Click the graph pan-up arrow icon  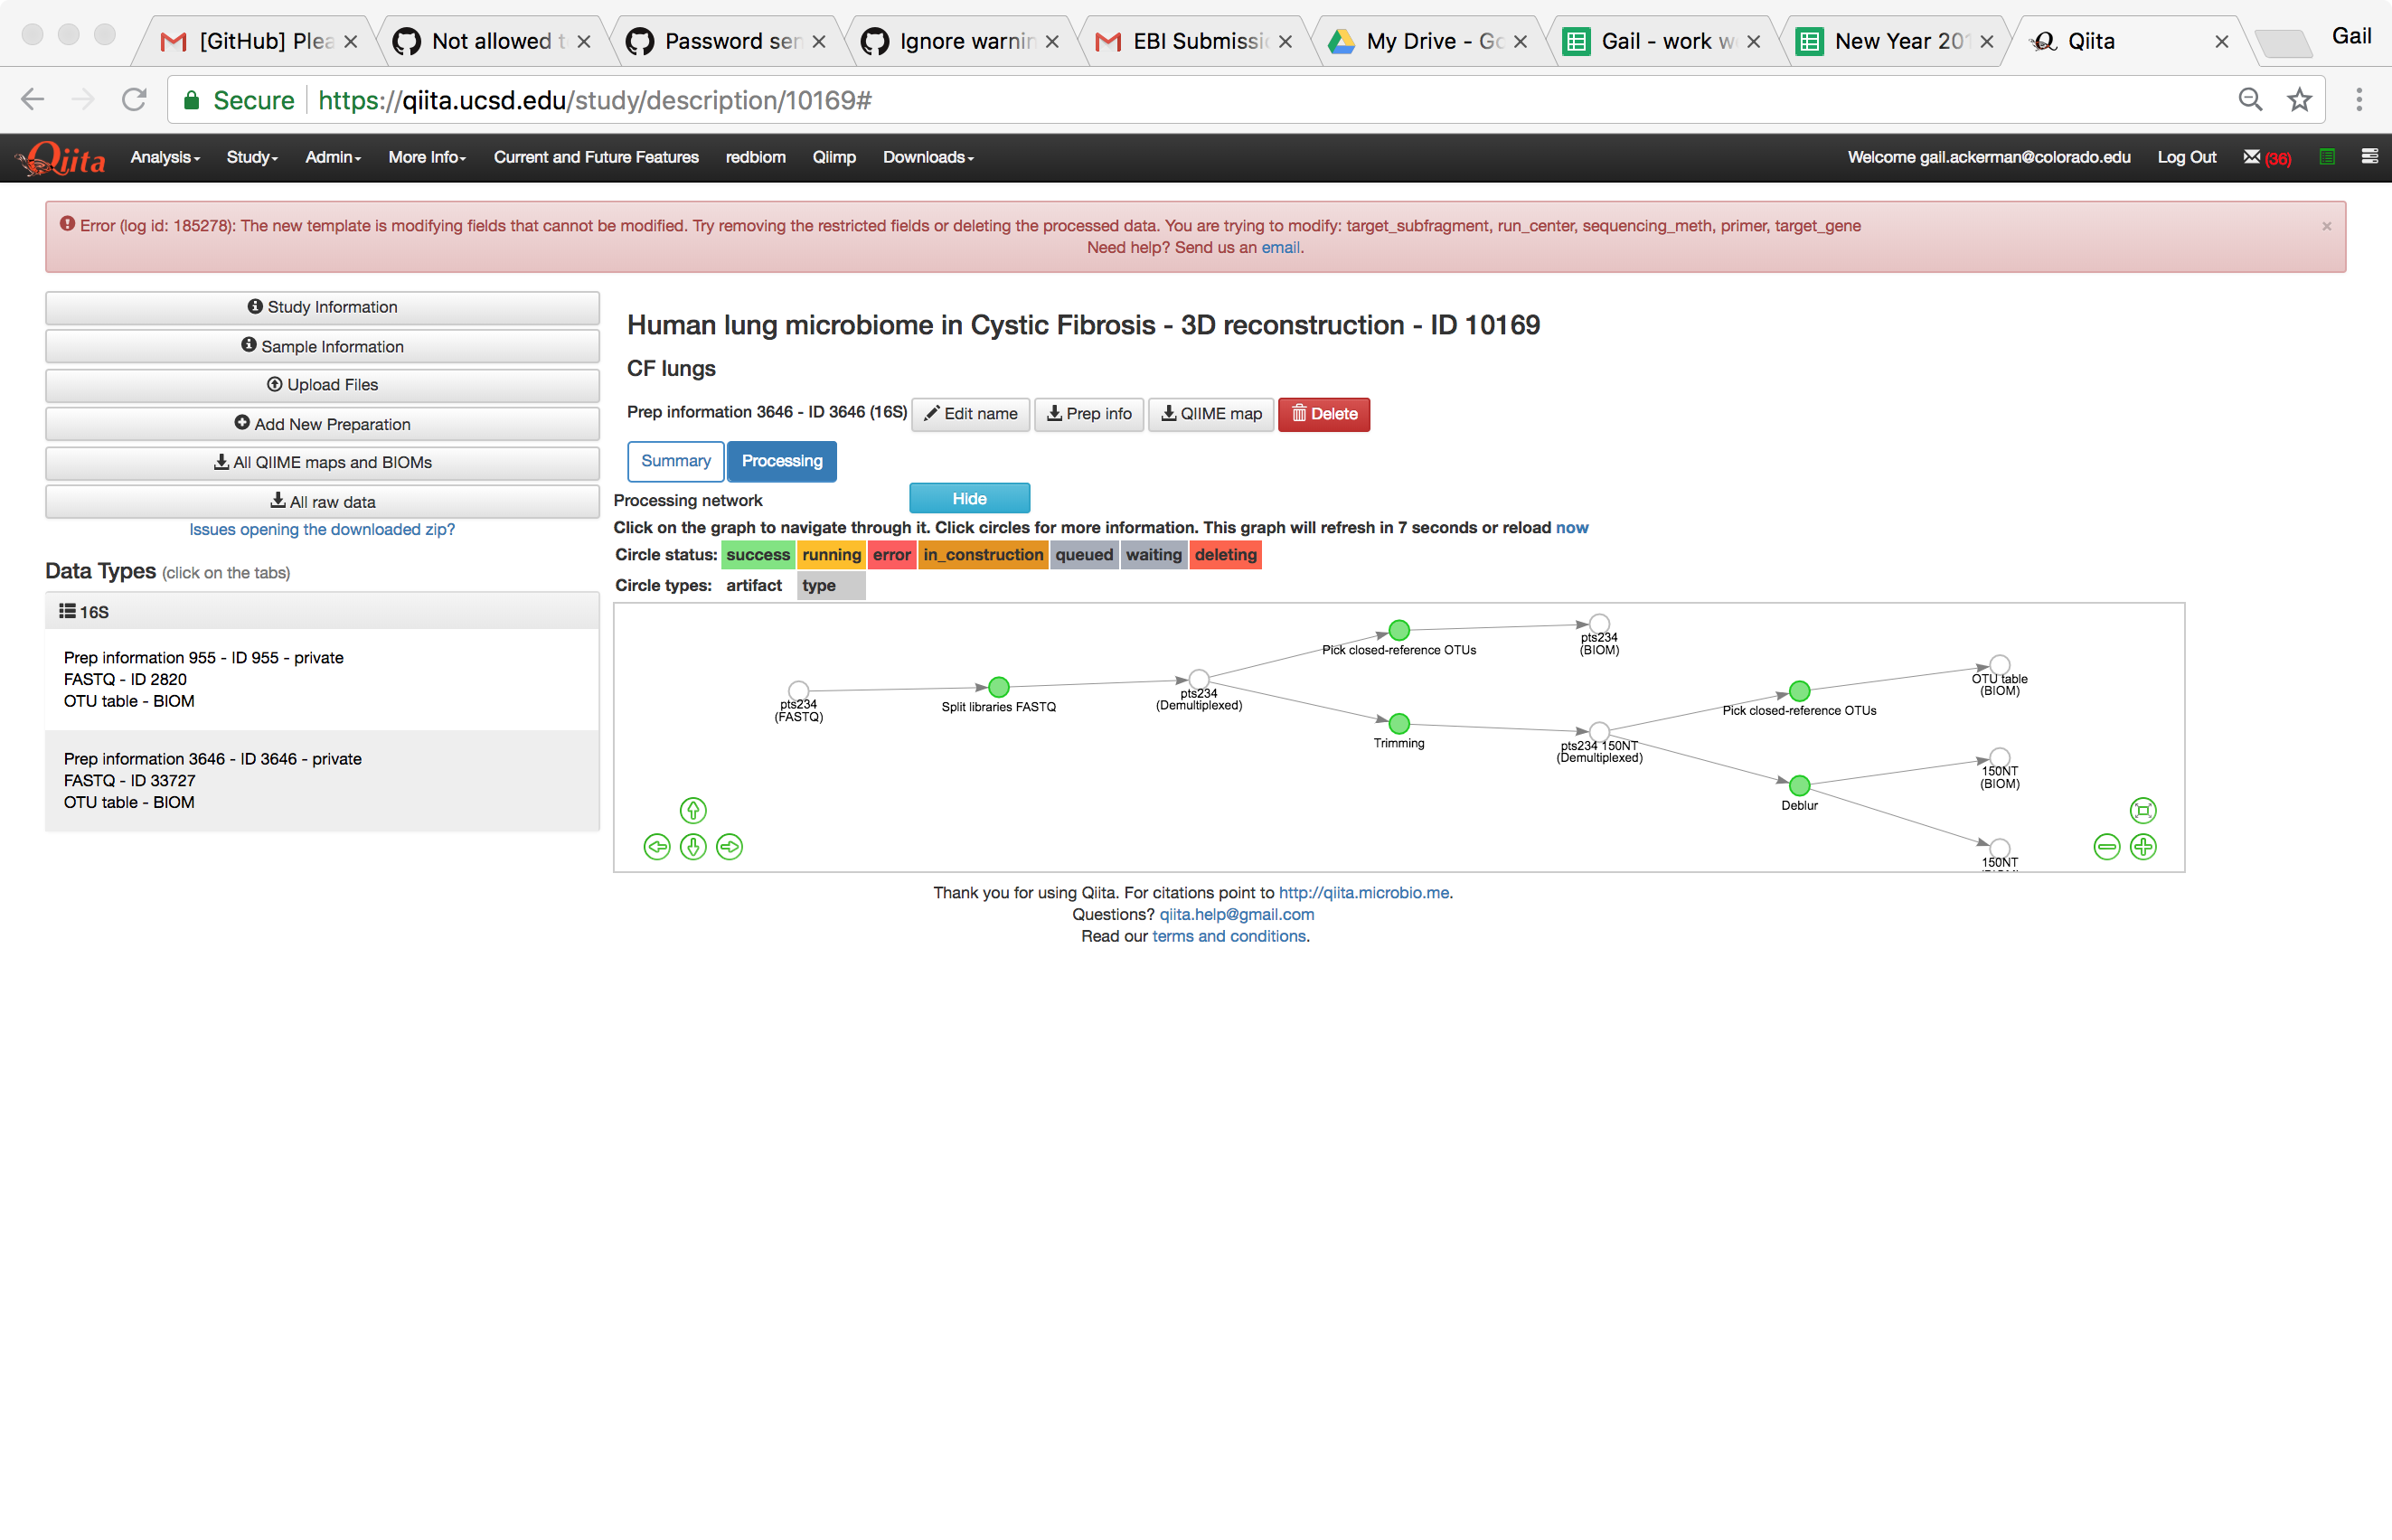(693, 810)
